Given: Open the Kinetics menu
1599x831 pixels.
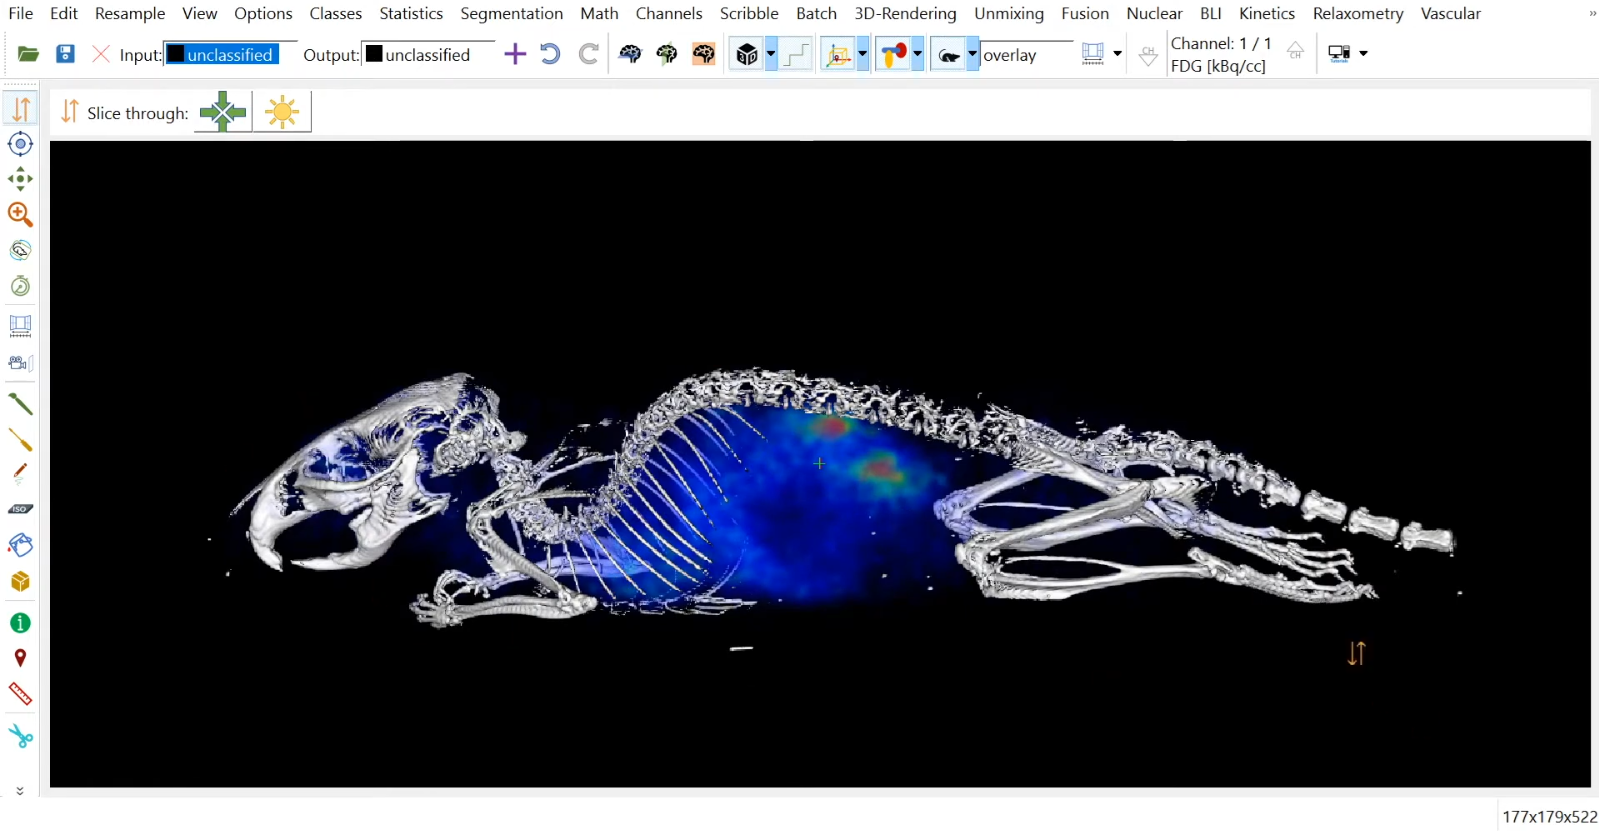Looking at the screenshot, I should click(x=1267, y=13).
